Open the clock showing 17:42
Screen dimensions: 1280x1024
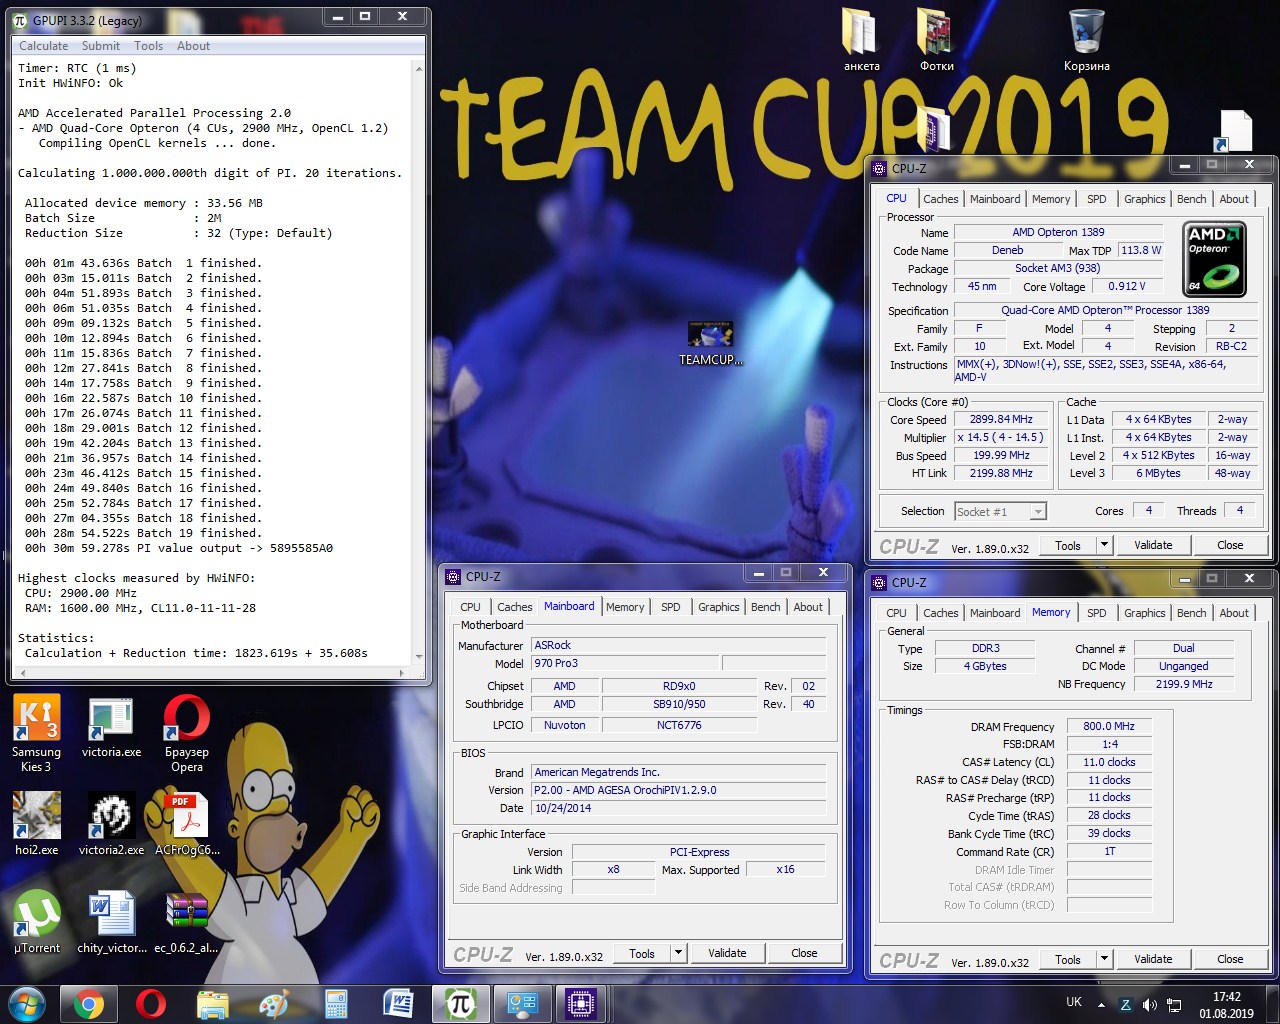pyautogui.click(x=1226, y=1004)
